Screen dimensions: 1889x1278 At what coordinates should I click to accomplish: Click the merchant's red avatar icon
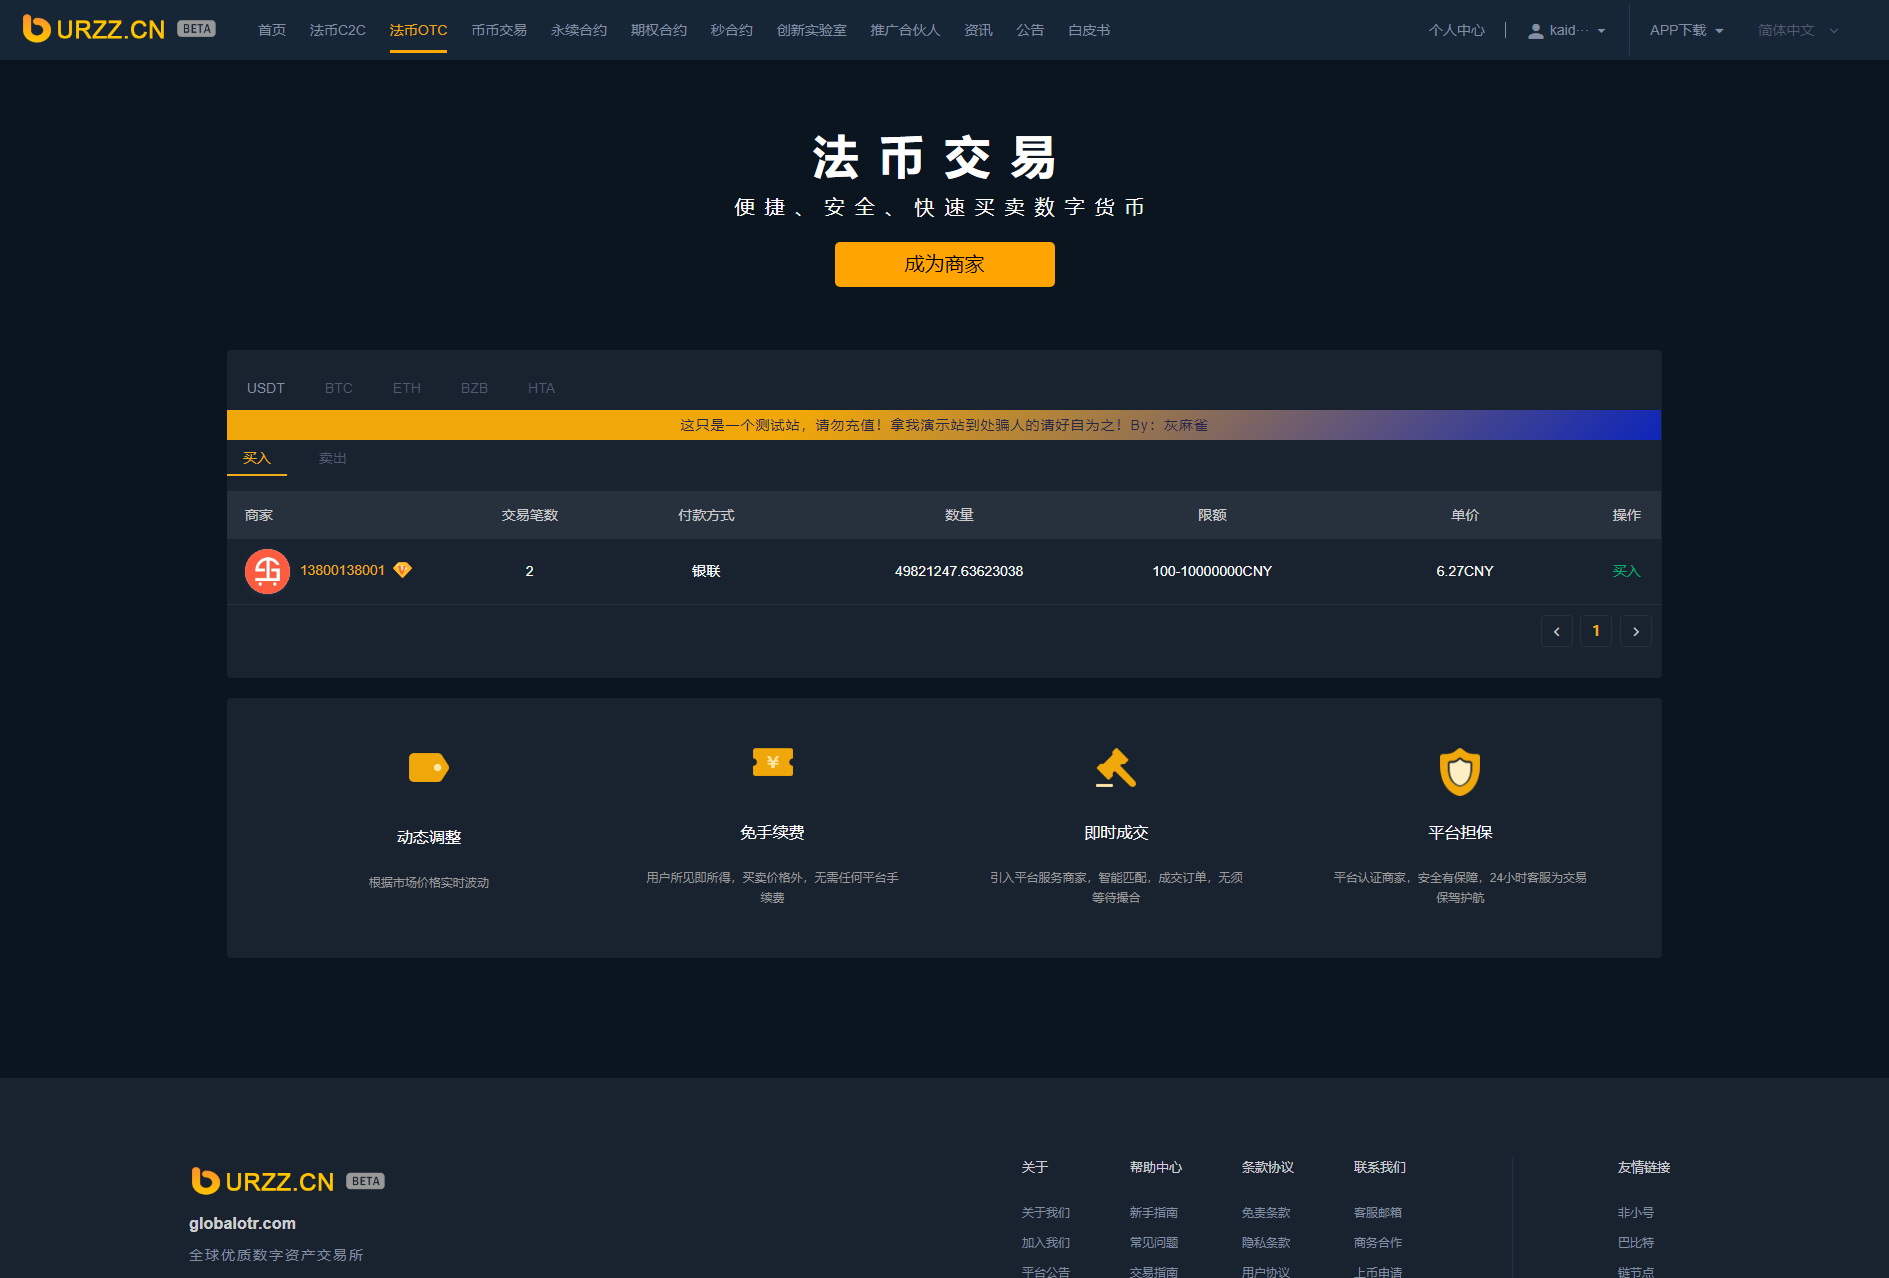point(267,571)
